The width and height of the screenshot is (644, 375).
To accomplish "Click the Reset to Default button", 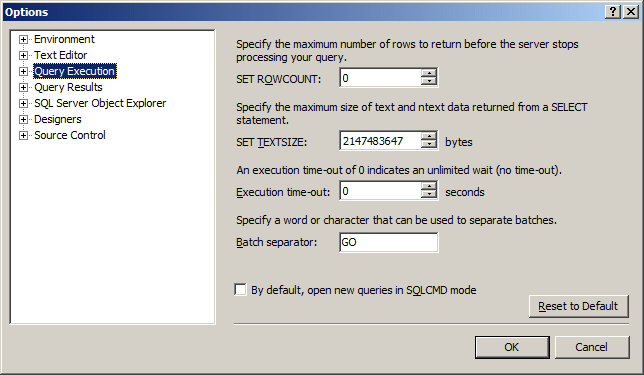I will click(x=578, y=306).
